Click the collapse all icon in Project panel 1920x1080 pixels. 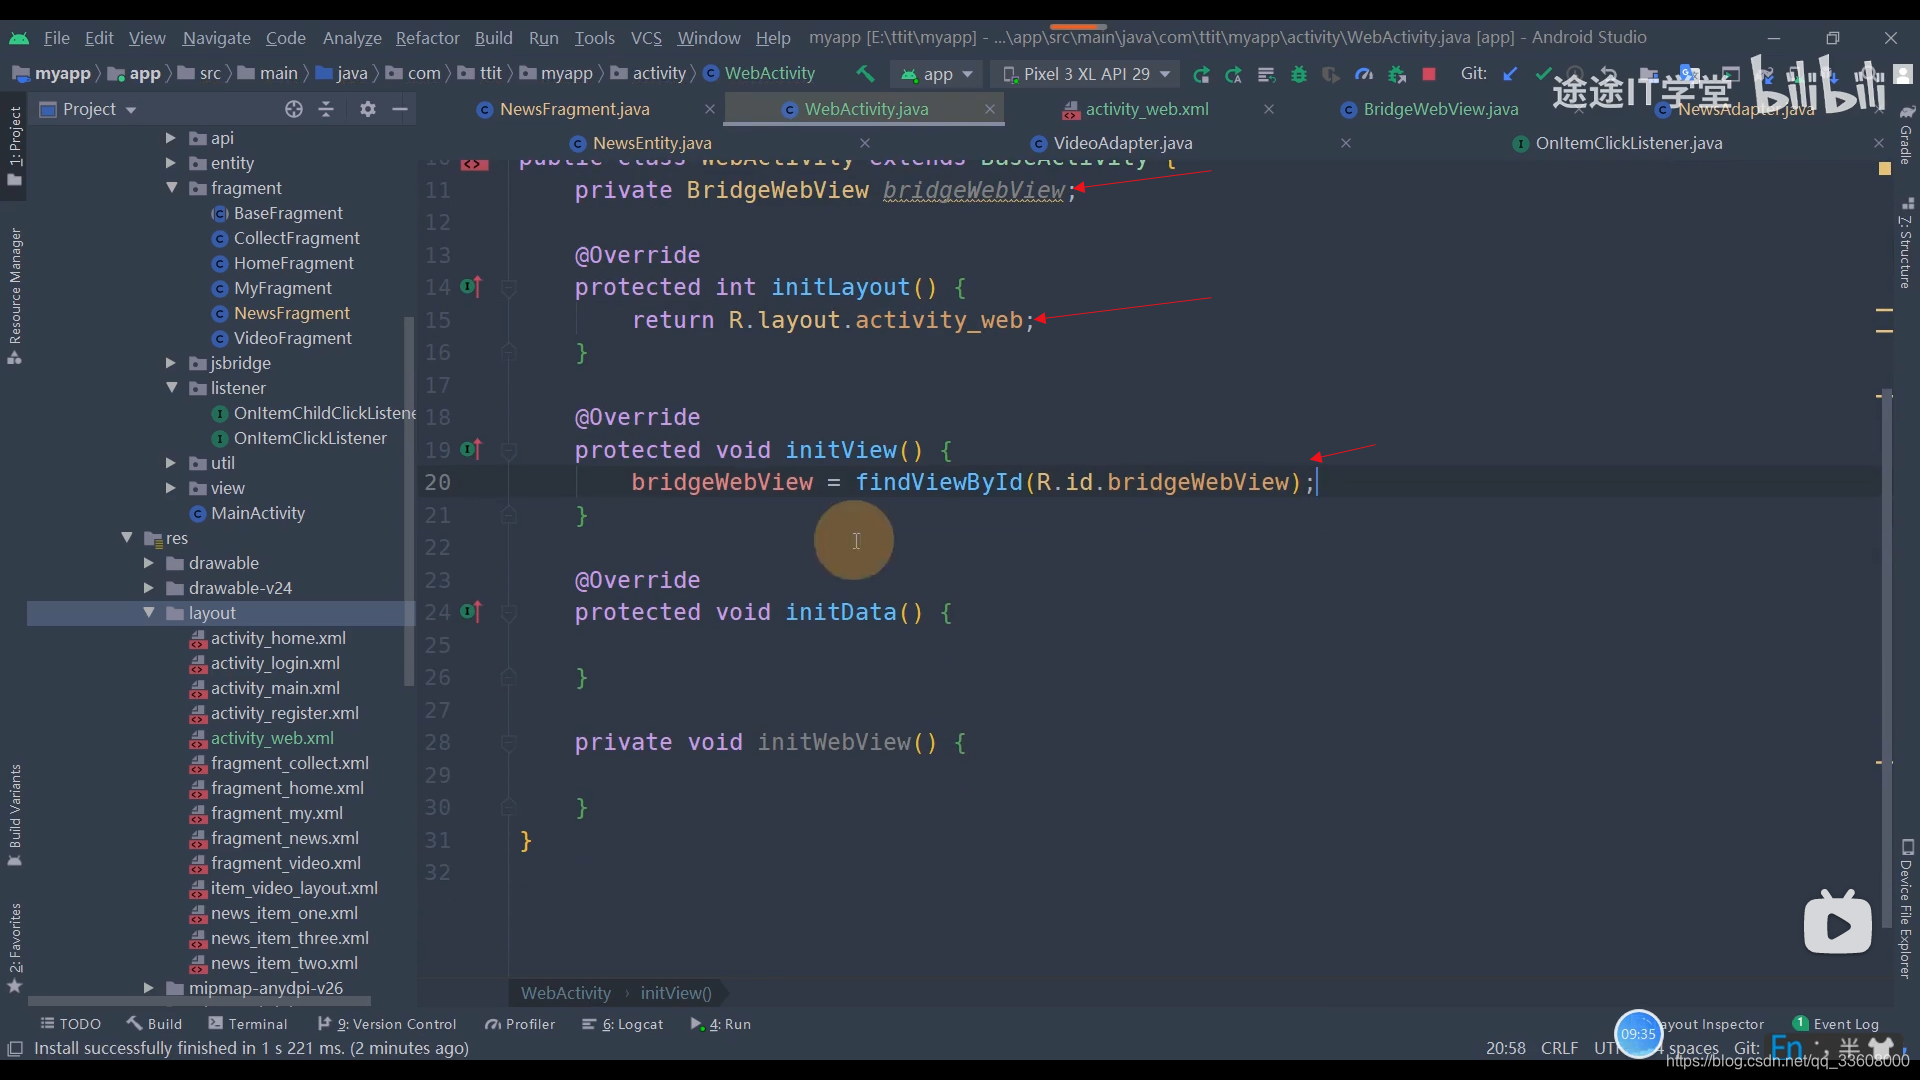326,109
